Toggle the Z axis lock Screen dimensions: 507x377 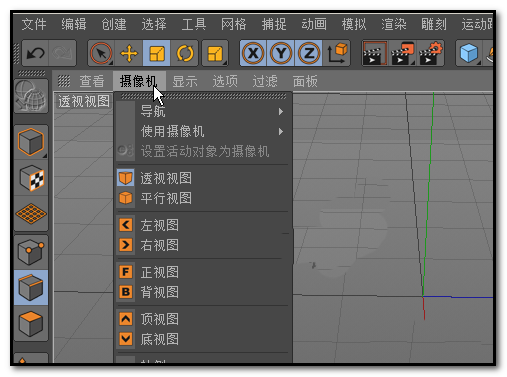tap(309, 53)
